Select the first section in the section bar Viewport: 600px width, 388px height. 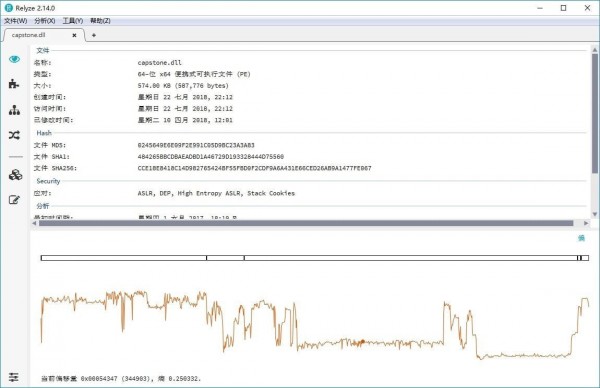124,258
